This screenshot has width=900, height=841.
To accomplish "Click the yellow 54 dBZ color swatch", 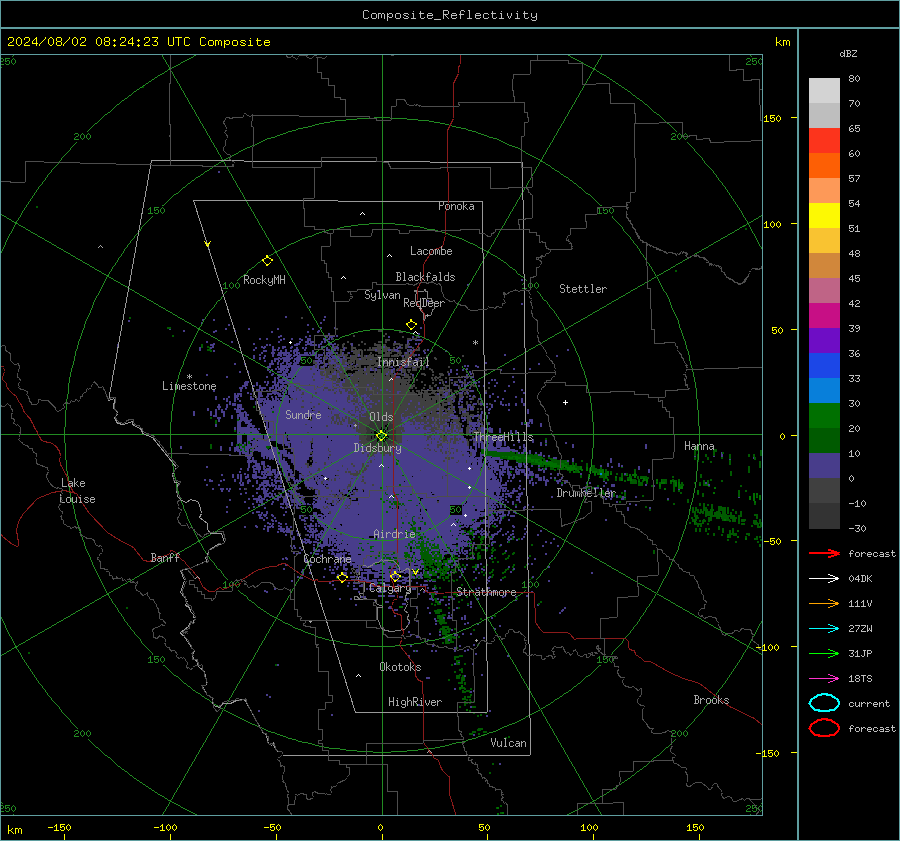I will point(824,215).
